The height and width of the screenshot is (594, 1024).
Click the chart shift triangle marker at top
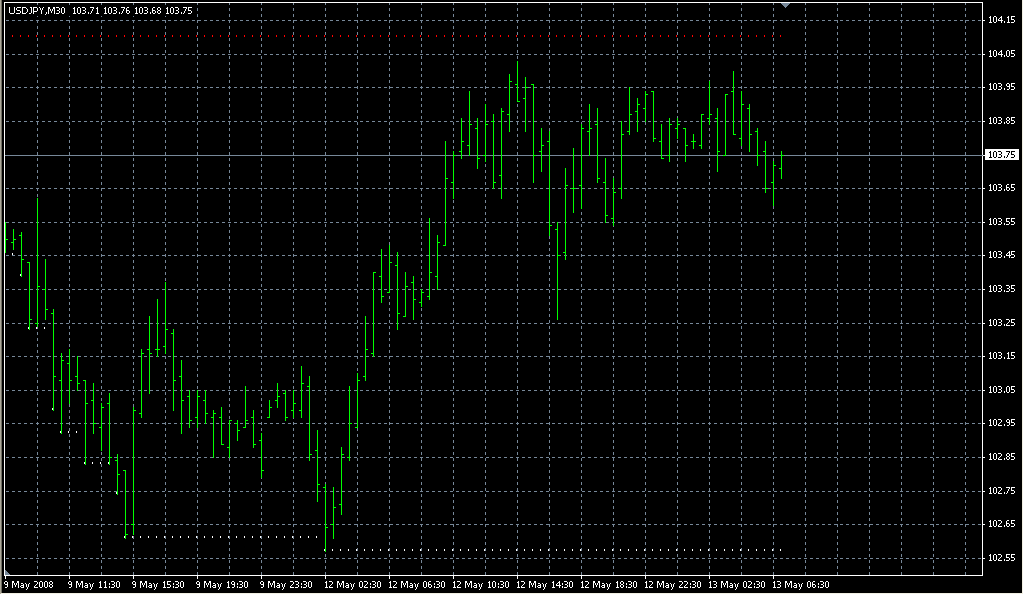786,7
